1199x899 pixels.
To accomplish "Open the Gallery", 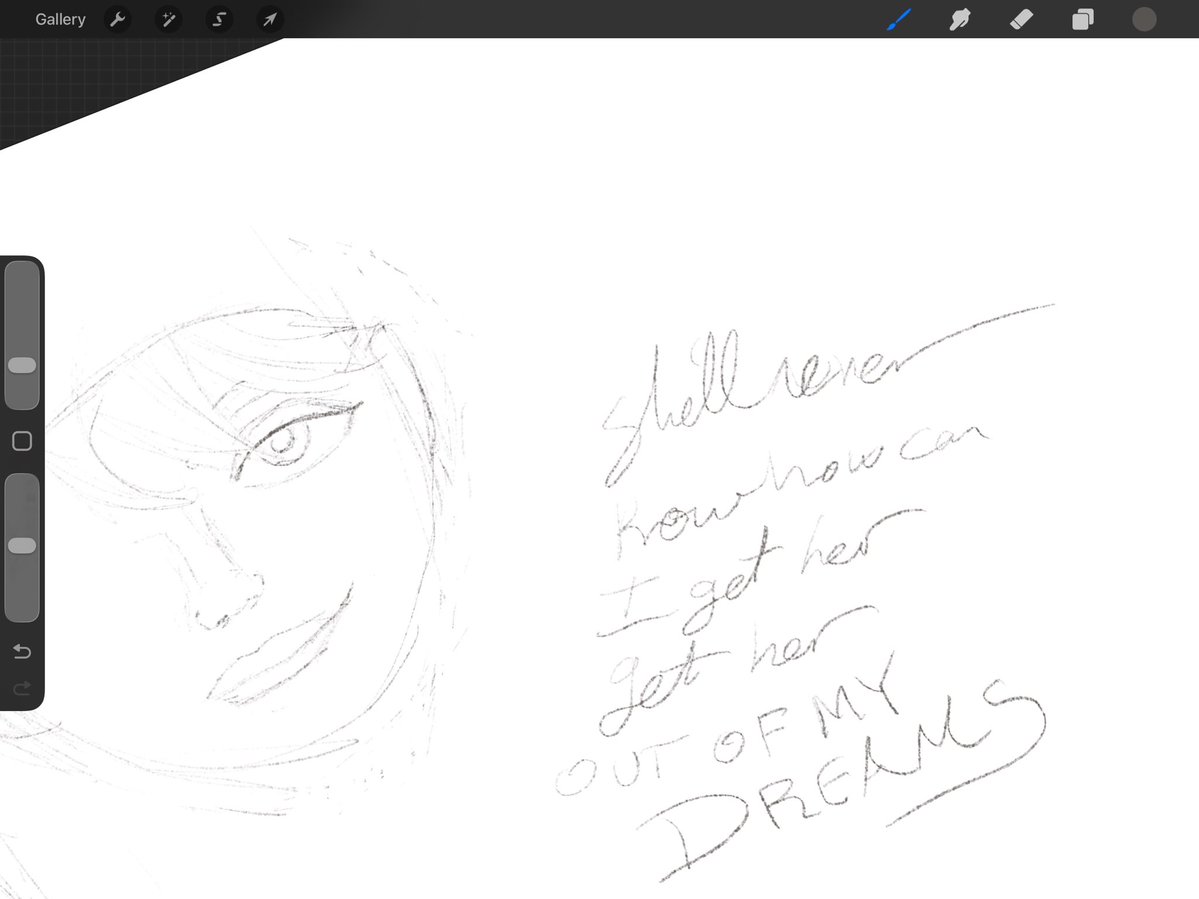I will coord(60,19).
